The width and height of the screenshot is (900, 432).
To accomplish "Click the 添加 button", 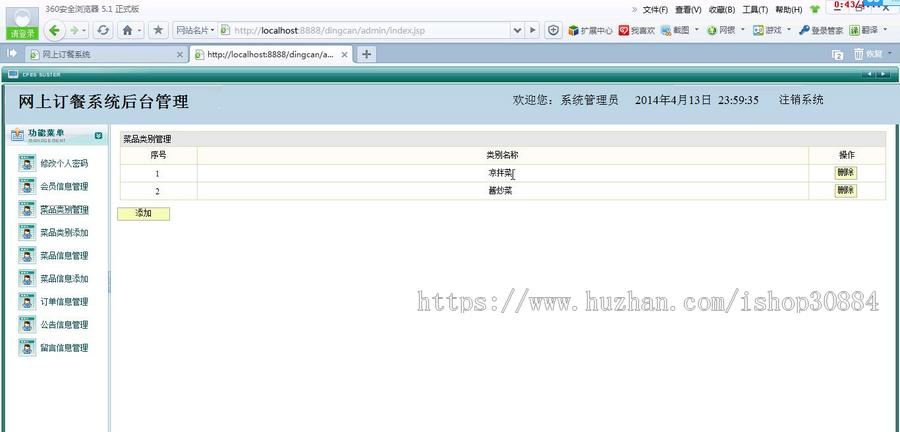I will [x=143, y=213].
